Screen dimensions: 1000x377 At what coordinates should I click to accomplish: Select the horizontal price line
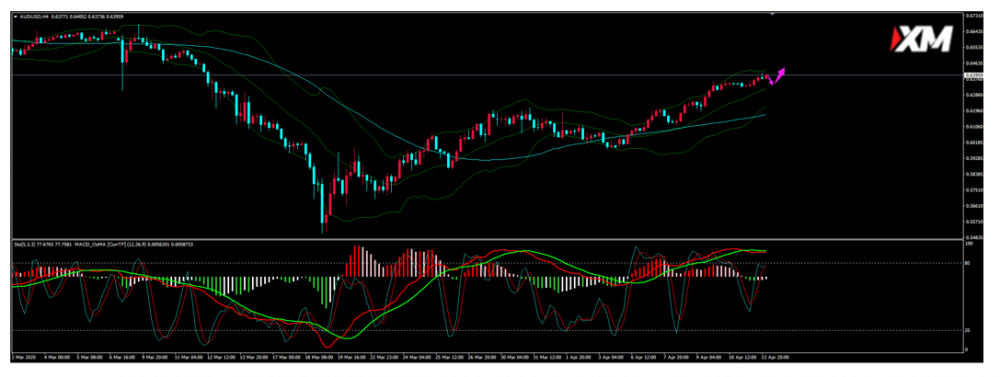tap(487, 75)
